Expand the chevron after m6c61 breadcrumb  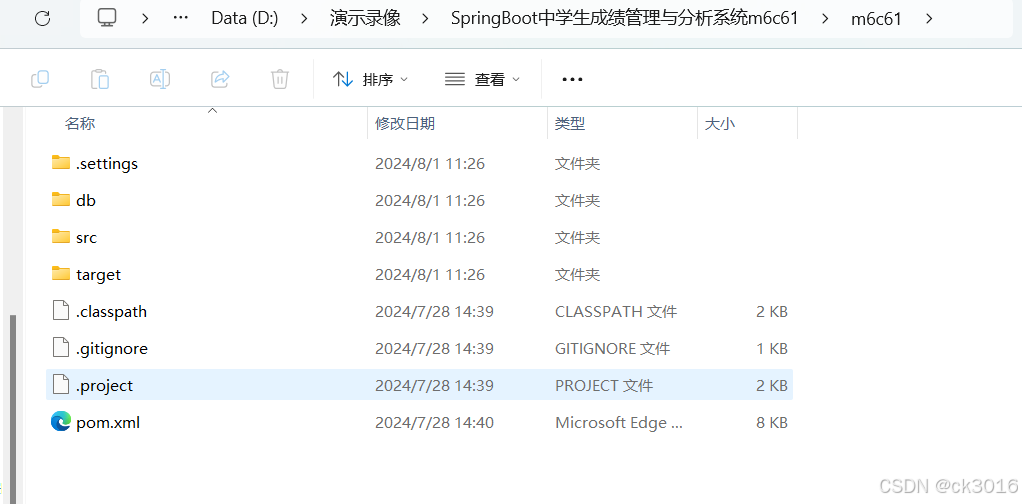pos(929,18)
